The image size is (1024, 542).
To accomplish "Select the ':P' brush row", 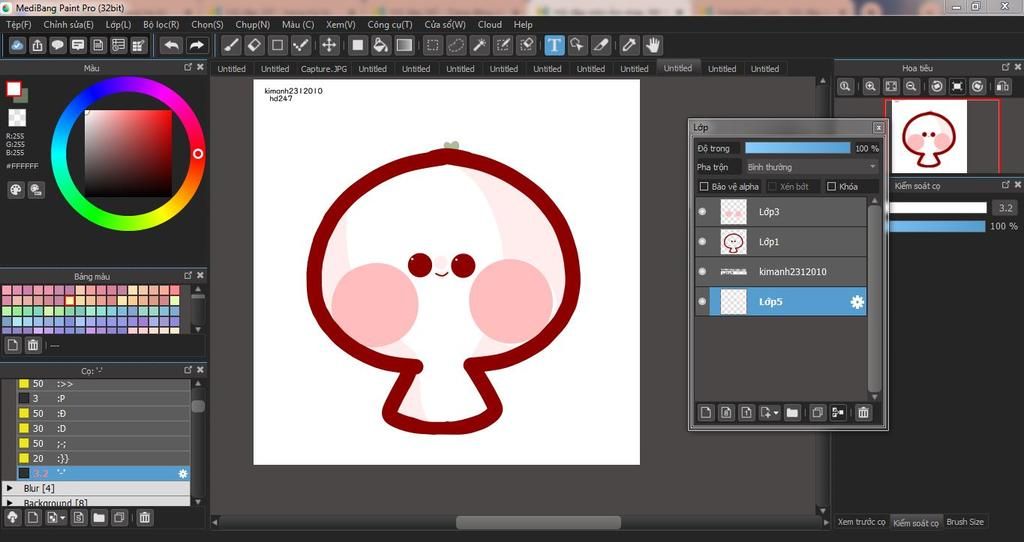I will 103,398.
